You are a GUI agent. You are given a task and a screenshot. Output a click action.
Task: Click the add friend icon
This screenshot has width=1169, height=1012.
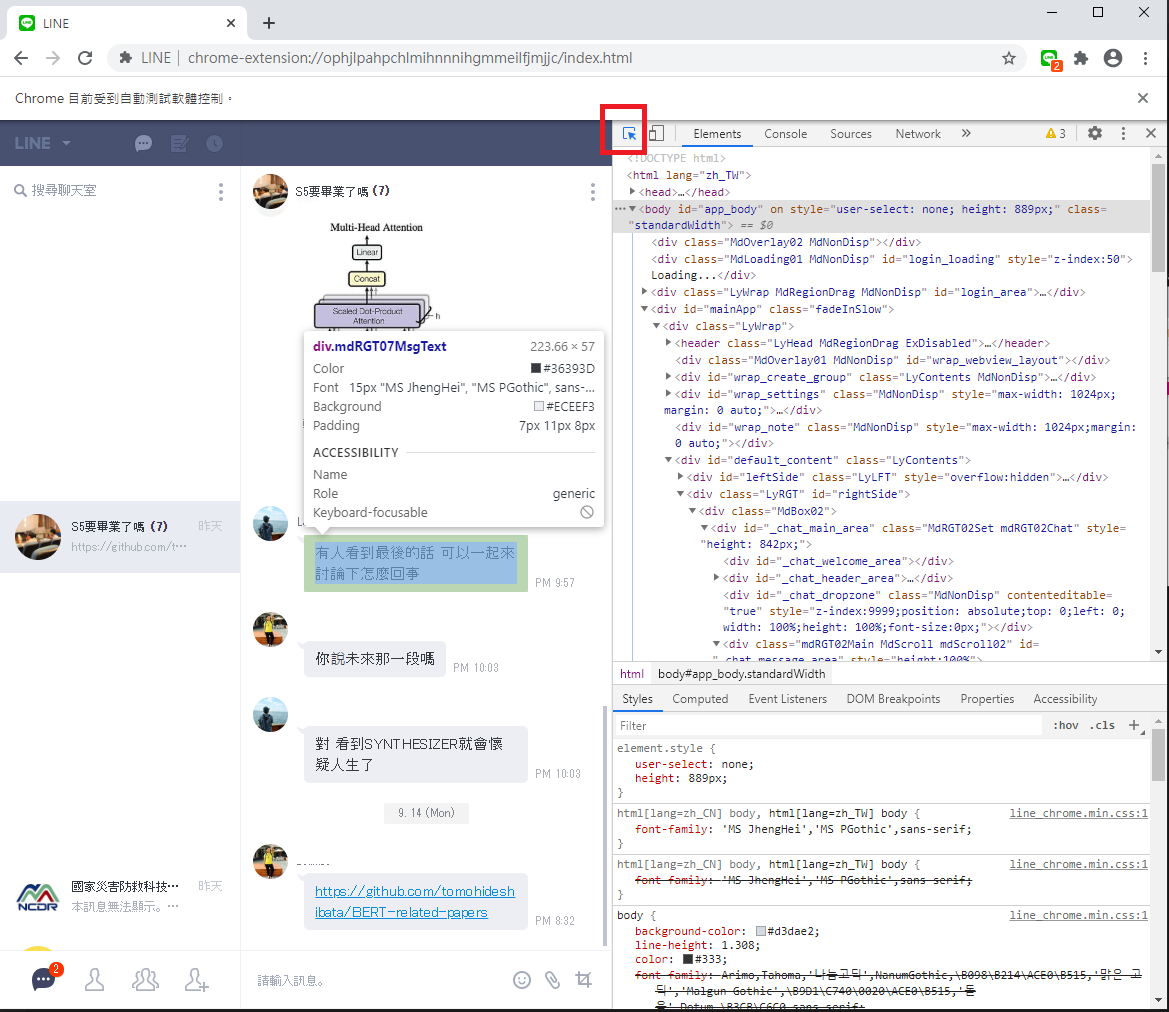[196, 980]
